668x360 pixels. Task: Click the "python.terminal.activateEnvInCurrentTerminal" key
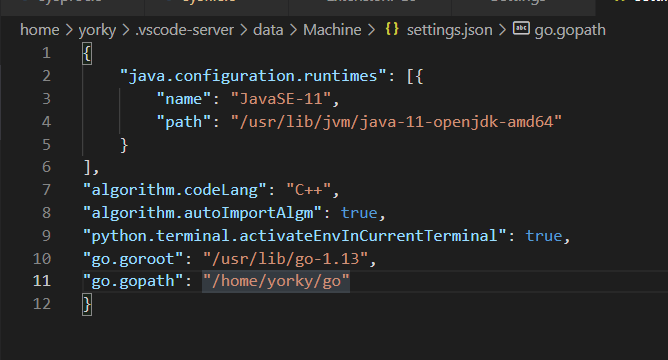(294, 236)
